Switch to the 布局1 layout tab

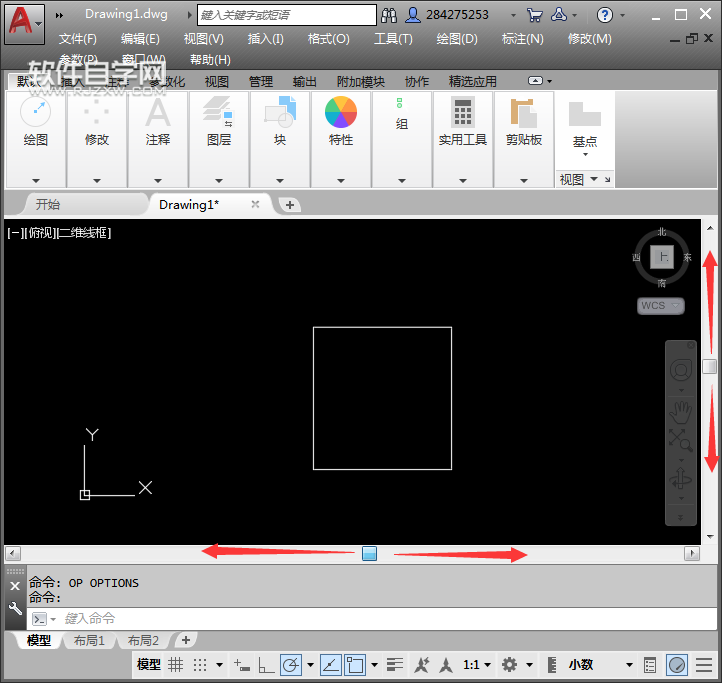[x=89, y=641]
